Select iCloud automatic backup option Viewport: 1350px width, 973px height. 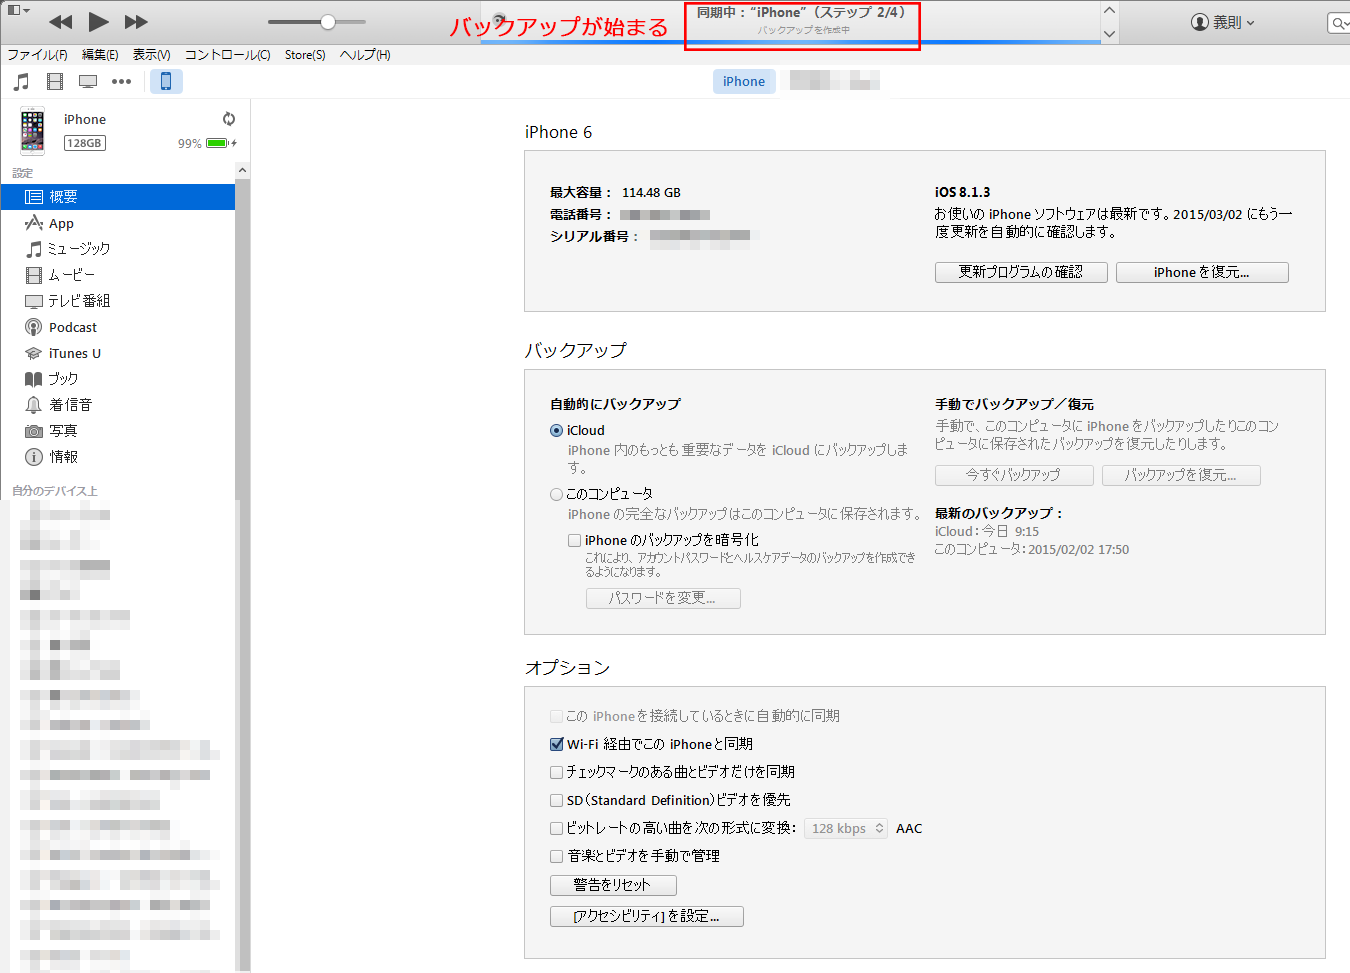pyautogui.click(x=556, y=431)
